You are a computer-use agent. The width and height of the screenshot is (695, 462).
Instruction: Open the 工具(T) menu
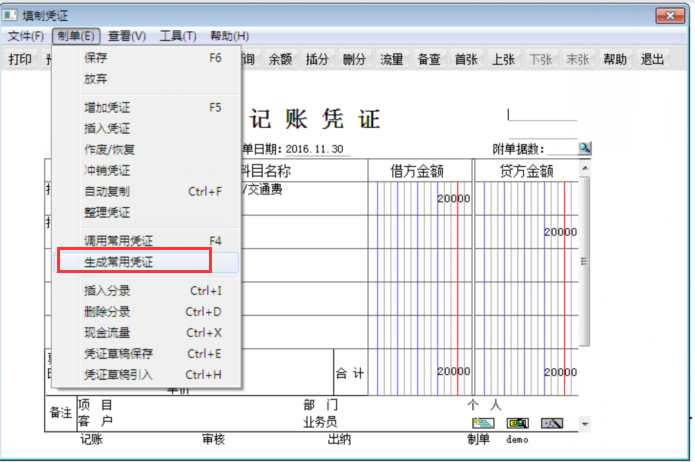(177, 36)
